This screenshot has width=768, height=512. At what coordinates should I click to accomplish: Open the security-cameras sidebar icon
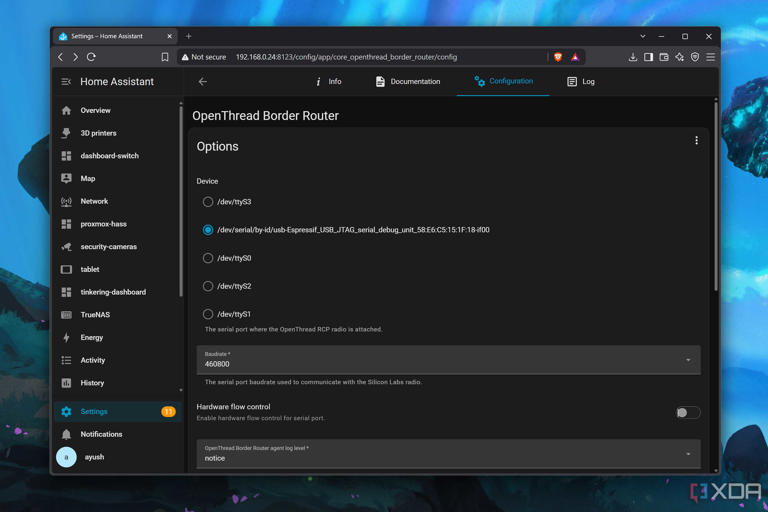(67, 246)
